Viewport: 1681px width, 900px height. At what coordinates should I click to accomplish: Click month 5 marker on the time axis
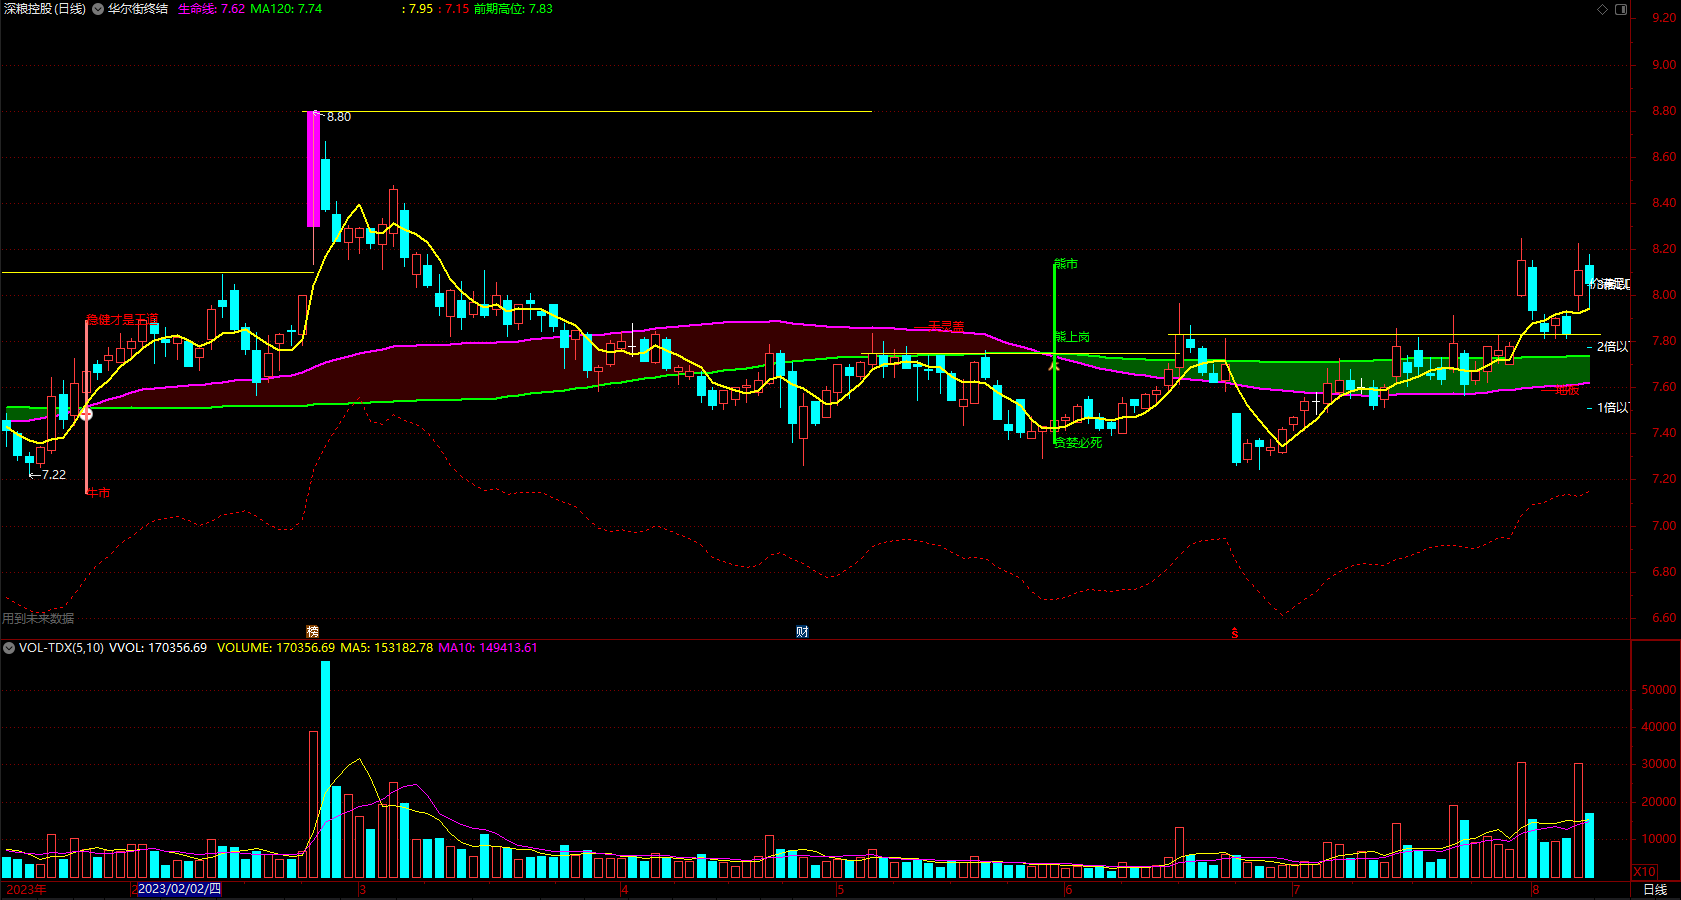coord(840,889)
